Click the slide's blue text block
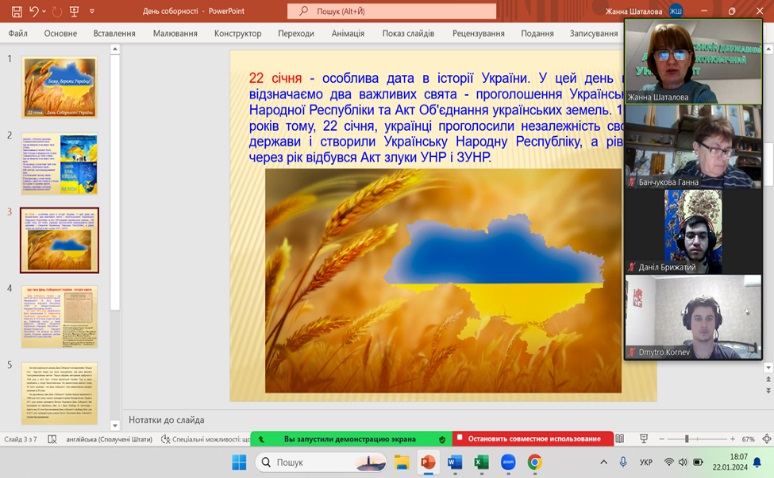 [x=436, y=118]
